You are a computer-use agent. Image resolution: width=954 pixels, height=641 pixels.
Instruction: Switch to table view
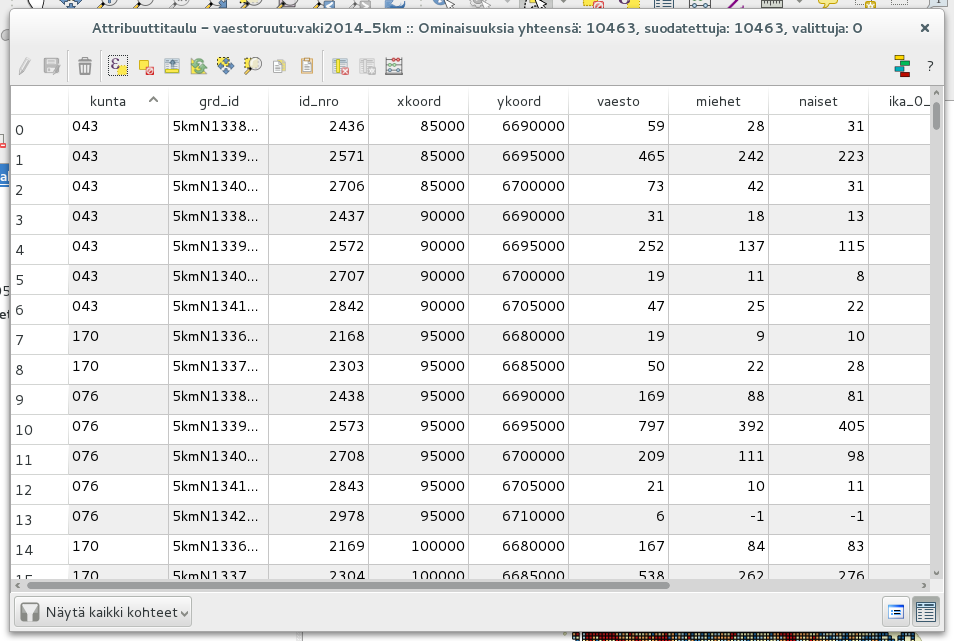(925, 612)
